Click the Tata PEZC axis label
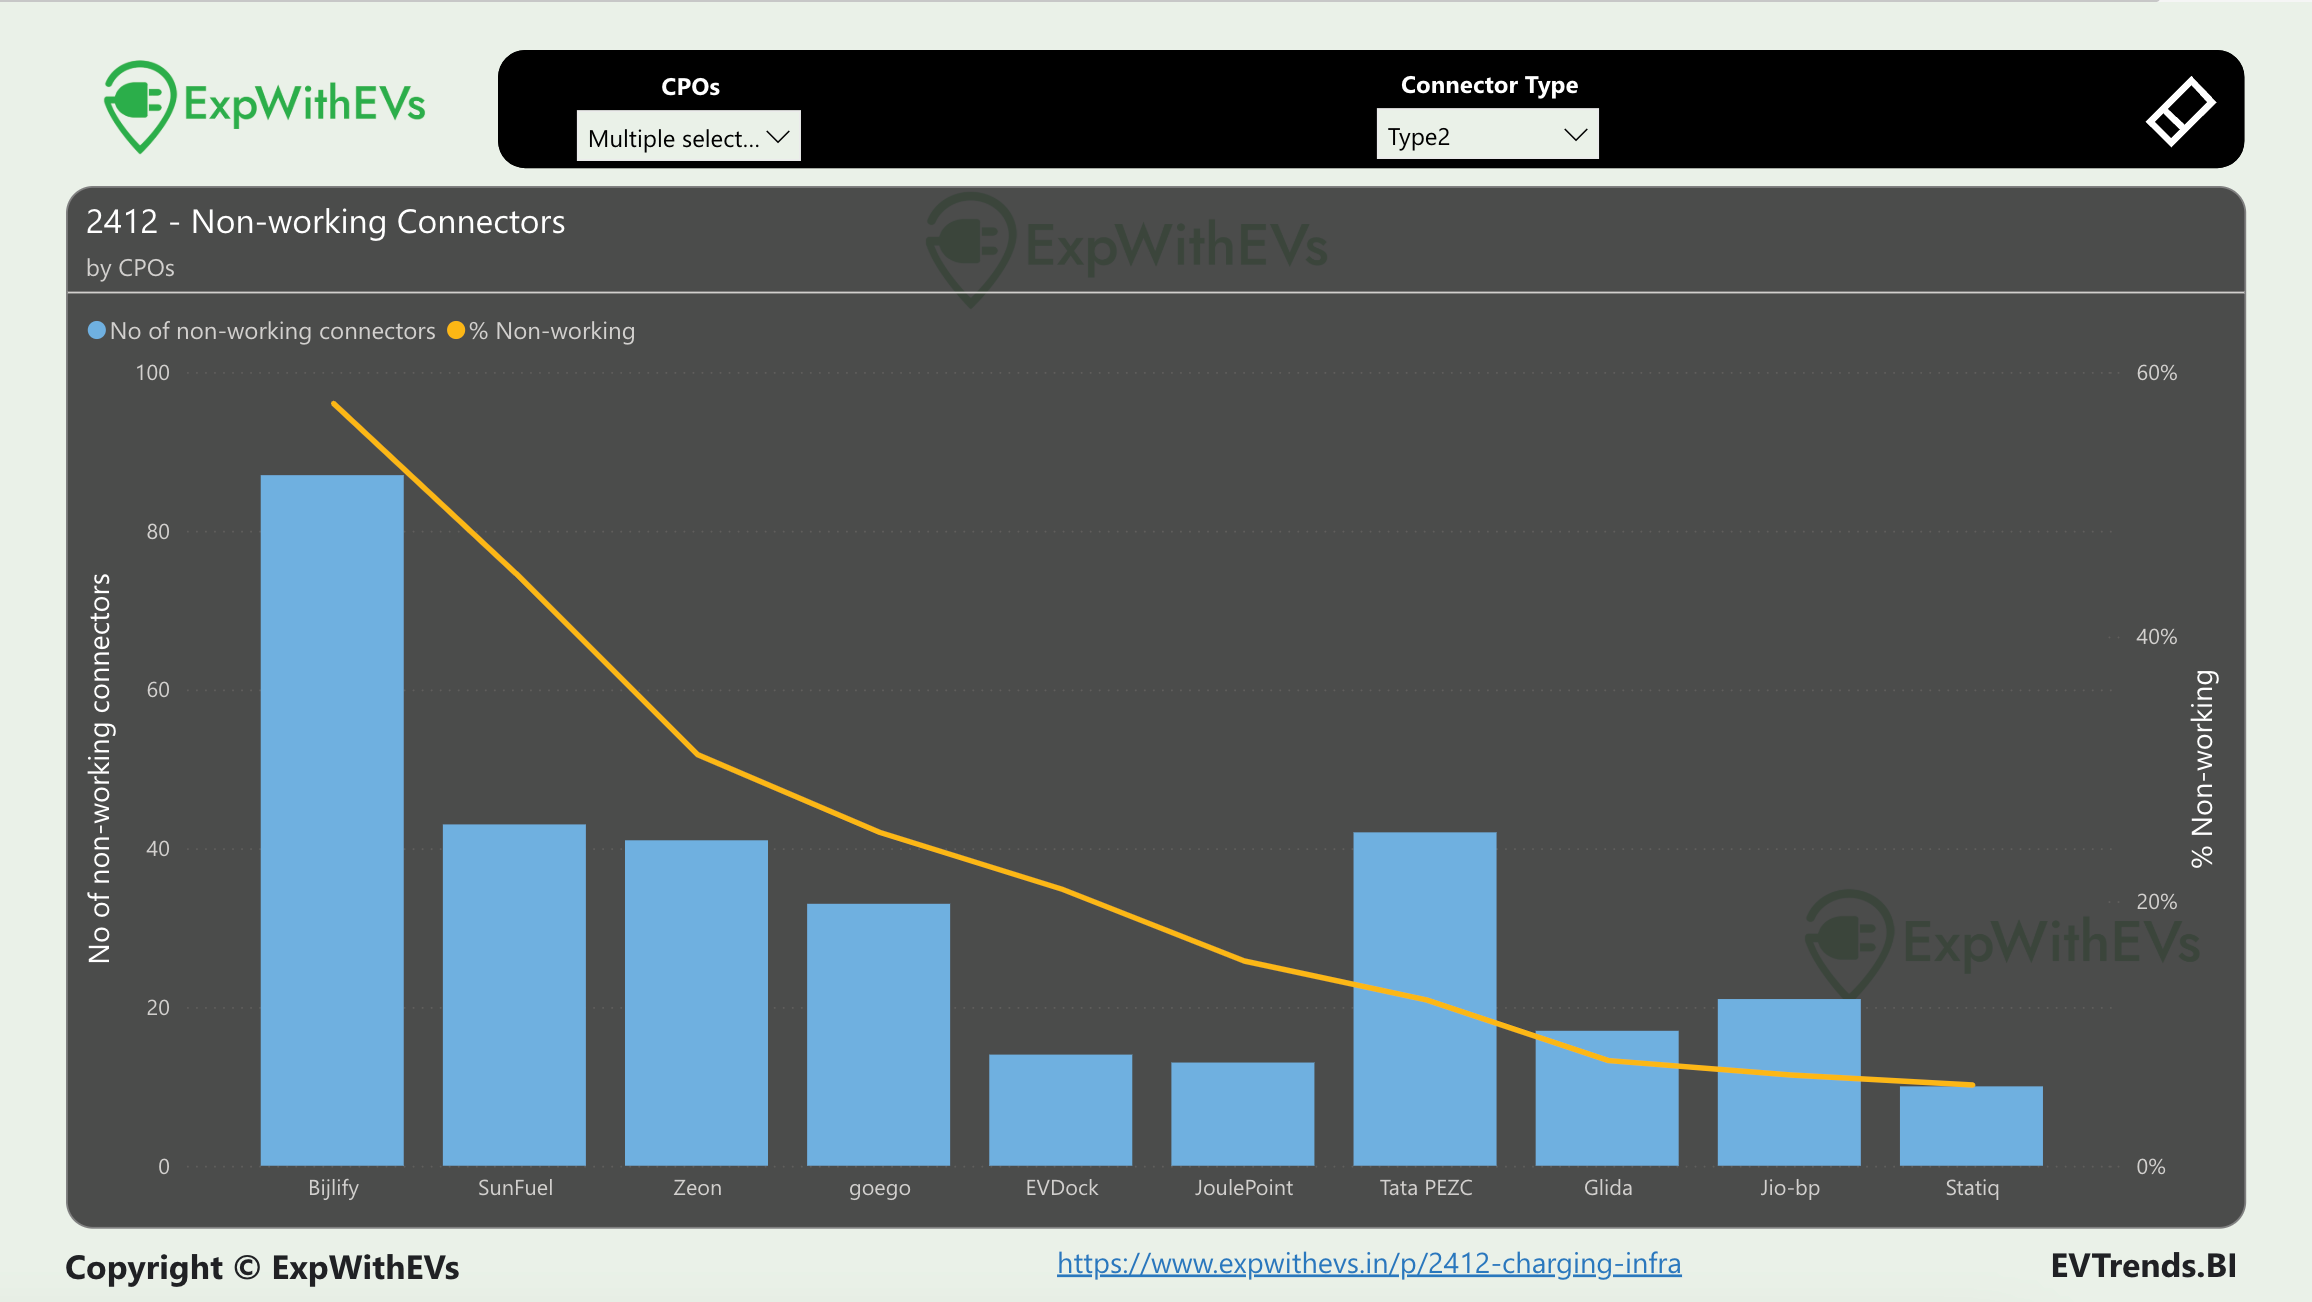 tap(1426, 1188)
